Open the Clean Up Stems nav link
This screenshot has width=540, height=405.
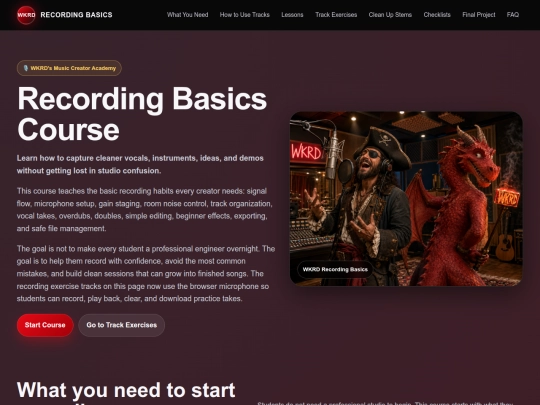pyautogui.click(x=390, y=15)
